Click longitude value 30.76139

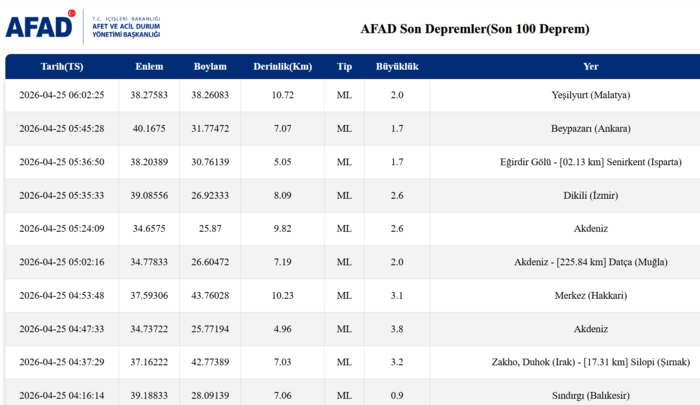point(210,162)
